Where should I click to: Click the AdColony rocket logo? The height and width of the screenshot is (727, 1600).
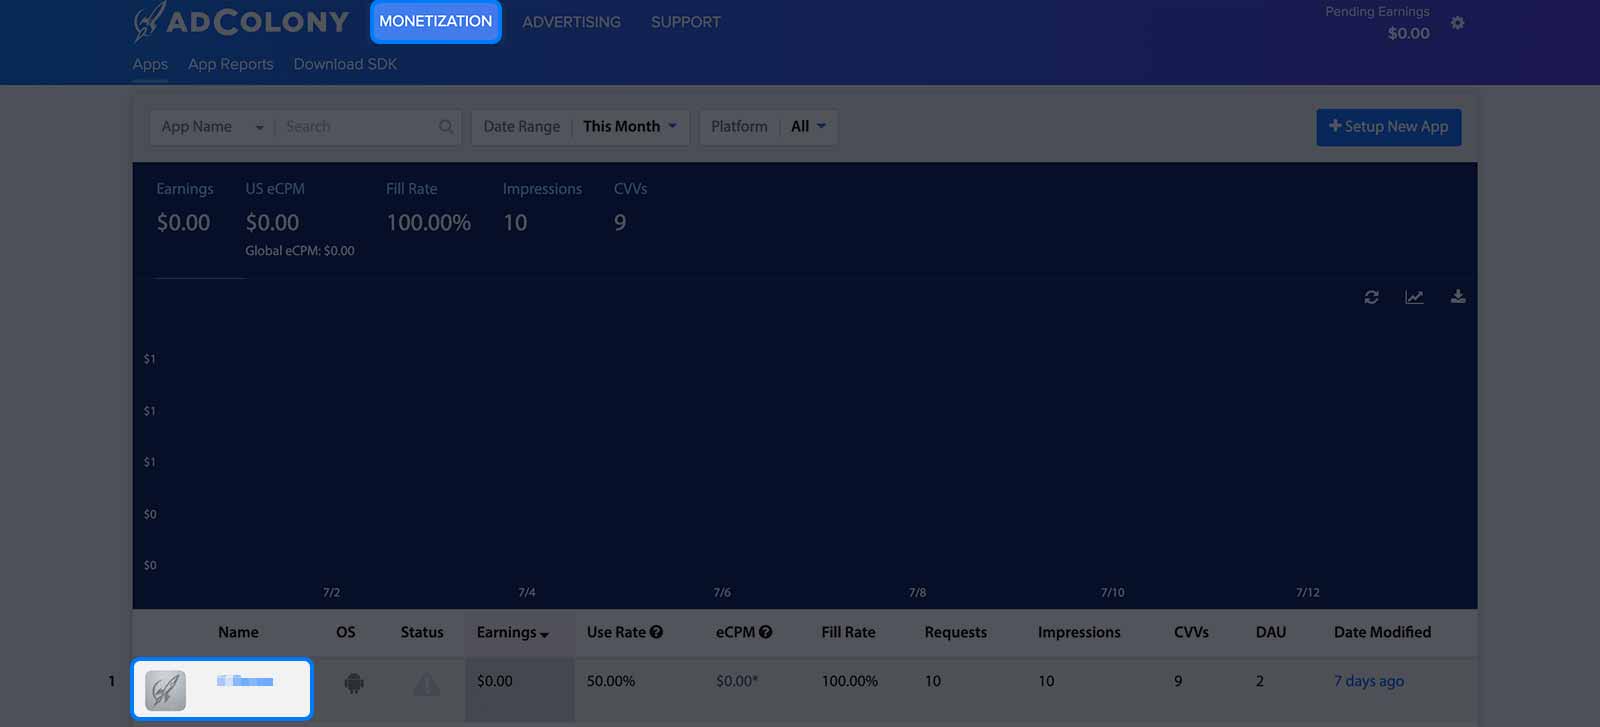tap(240, 22)
